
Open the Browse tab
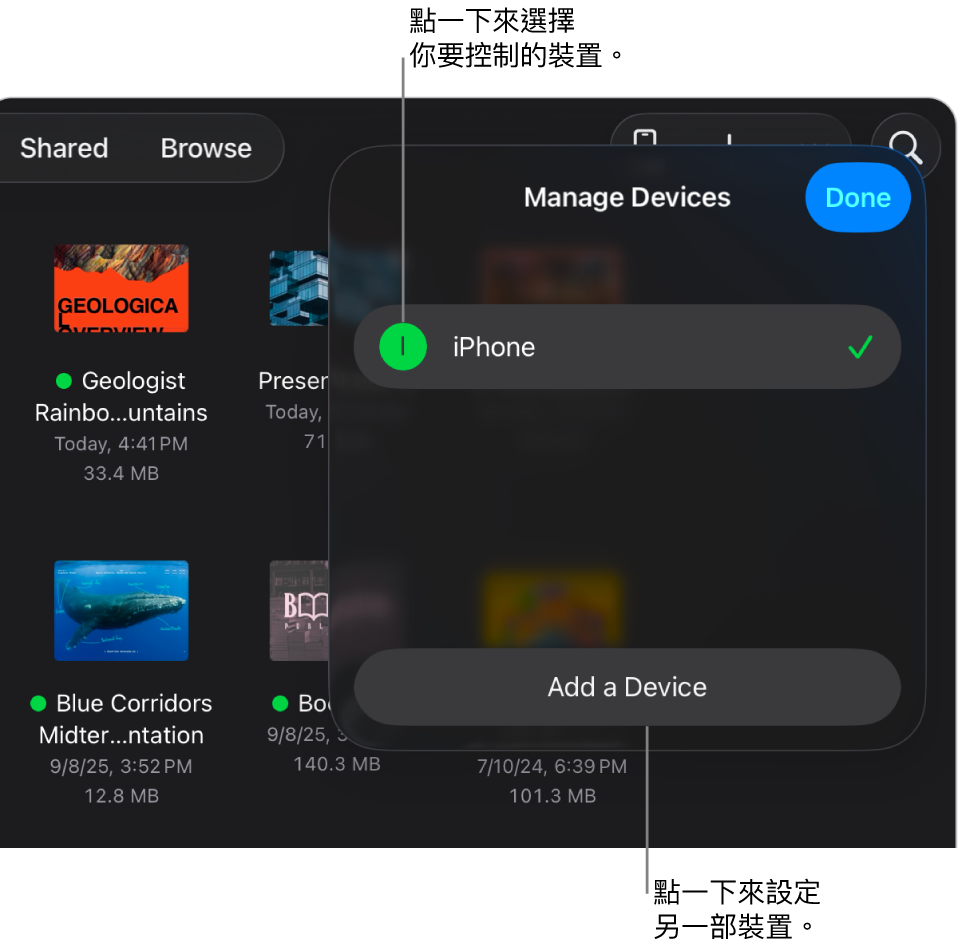[x=206, y=148]
